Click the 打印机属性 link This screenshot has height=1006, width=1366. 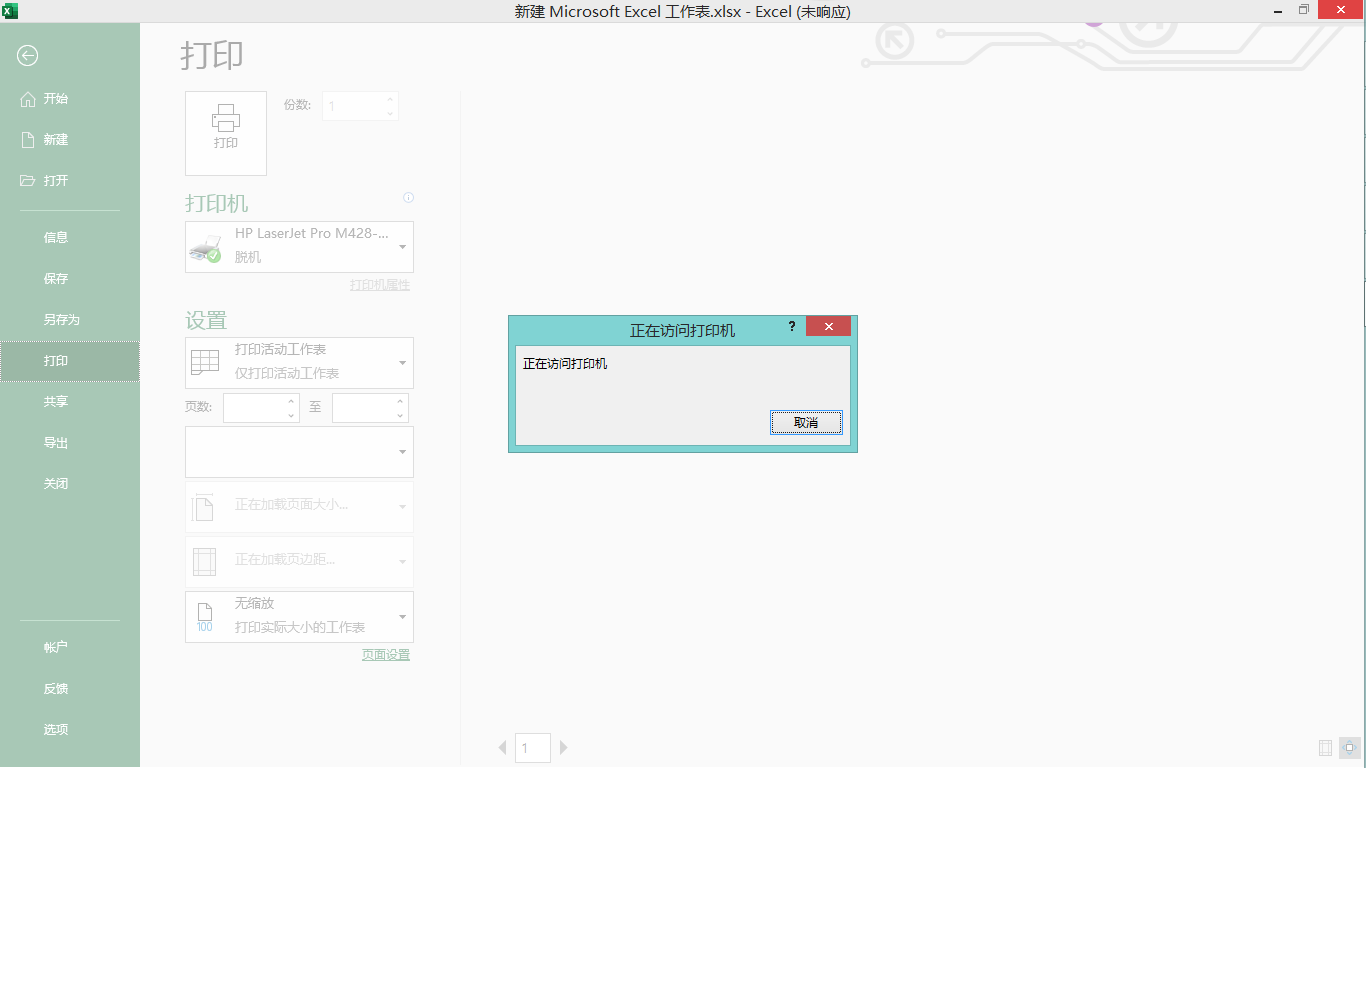pyautogui.click(x=380, y=285)
